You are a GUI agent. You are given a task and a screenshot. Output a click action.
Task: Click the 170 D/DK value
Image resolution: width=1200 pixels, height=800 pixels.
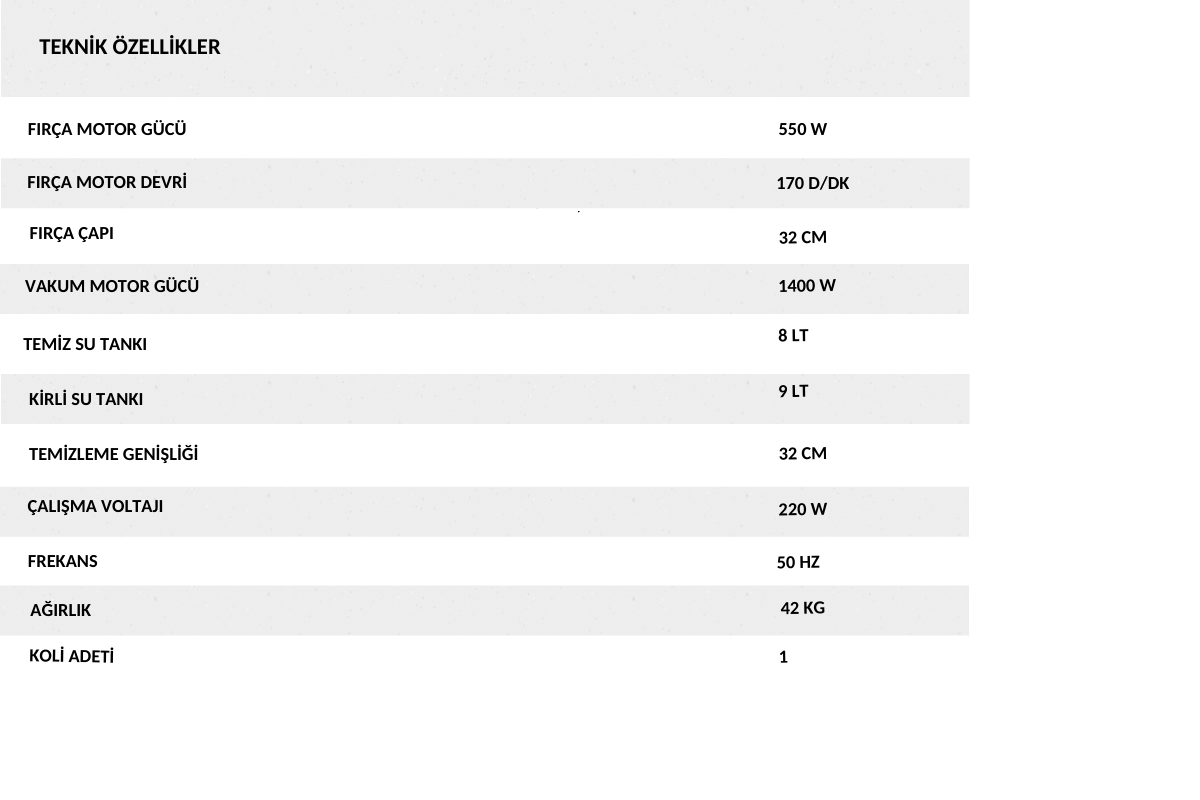(813, 183)
